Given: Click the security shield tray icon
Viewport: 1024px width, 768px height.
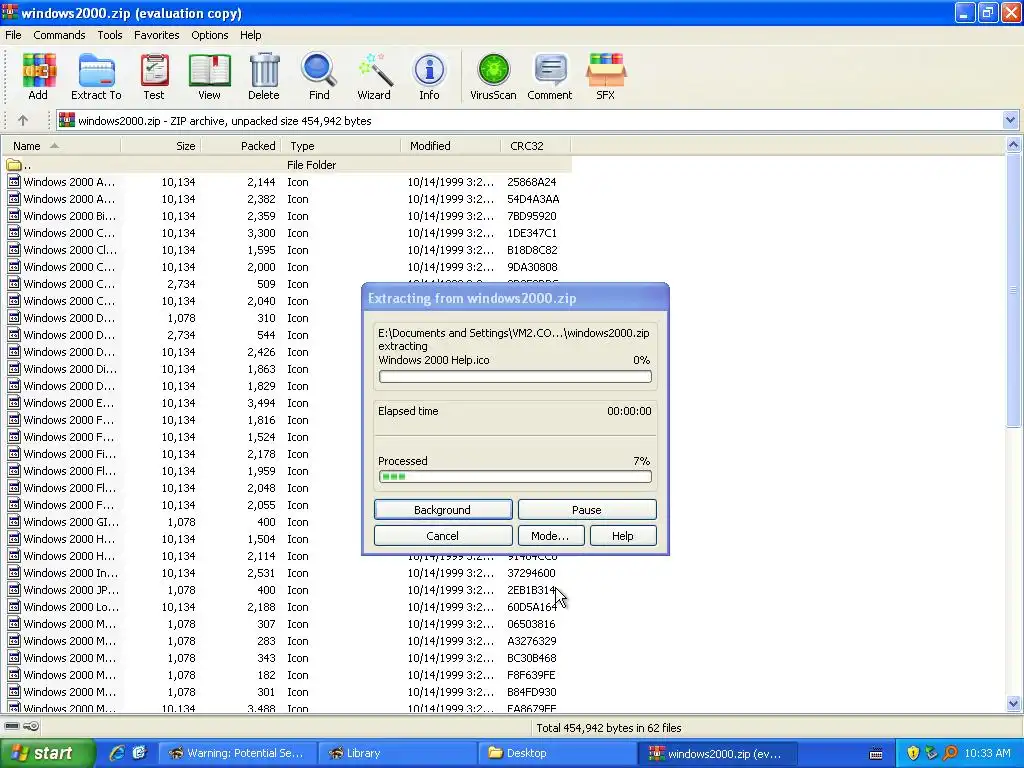Looking at the screenshot, I should pos(913,753).
